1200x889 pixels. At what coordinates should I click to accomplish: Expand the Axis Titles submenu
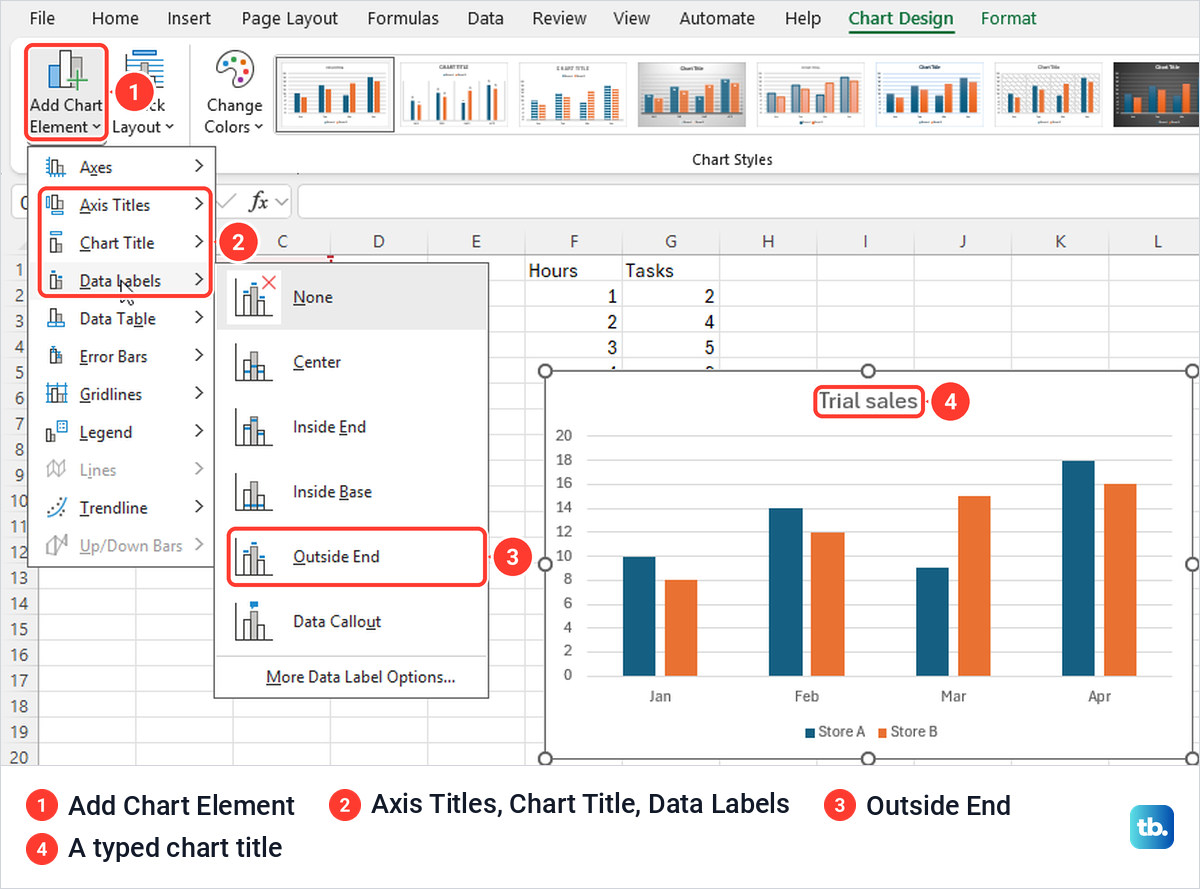point(121,205)
